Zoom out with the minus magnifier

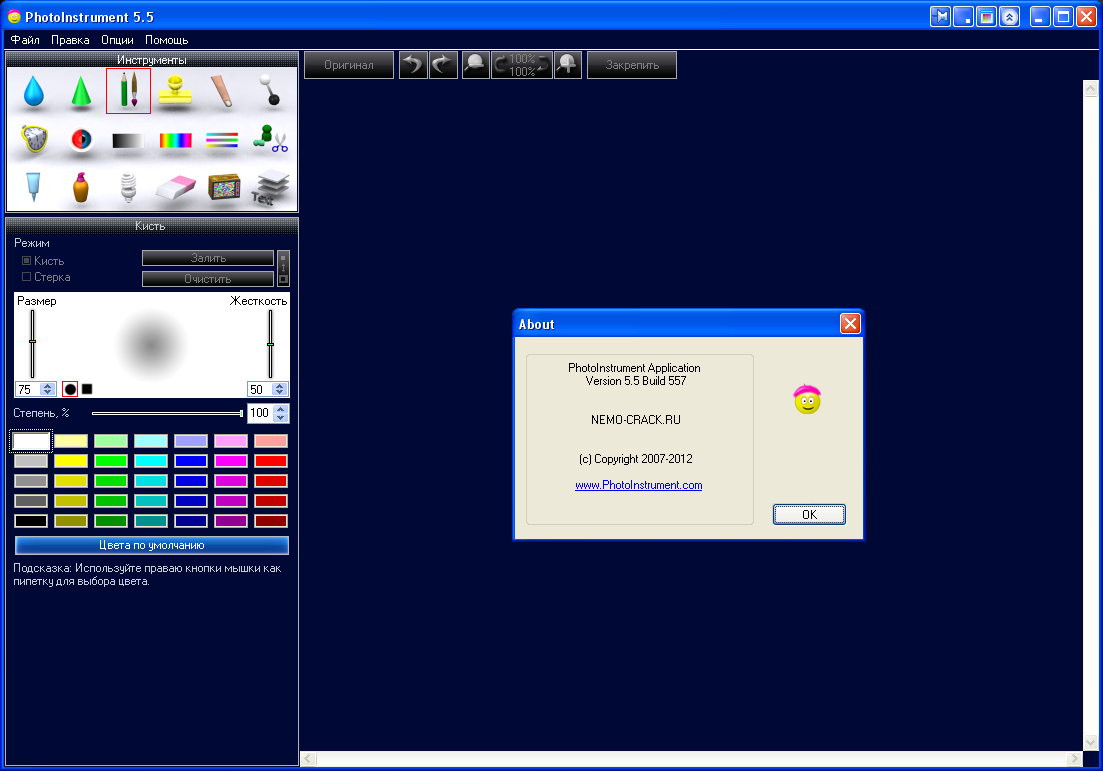coord(476,65)
